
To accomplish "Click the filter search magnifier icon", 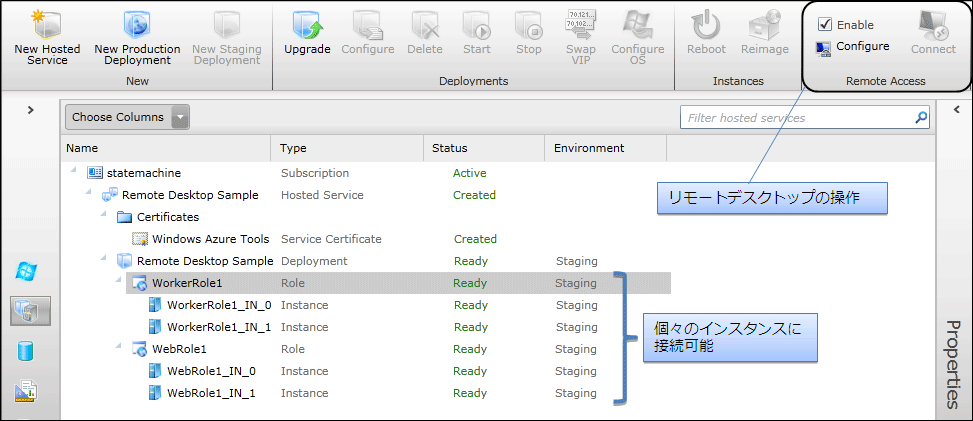I will pos(921,117).
